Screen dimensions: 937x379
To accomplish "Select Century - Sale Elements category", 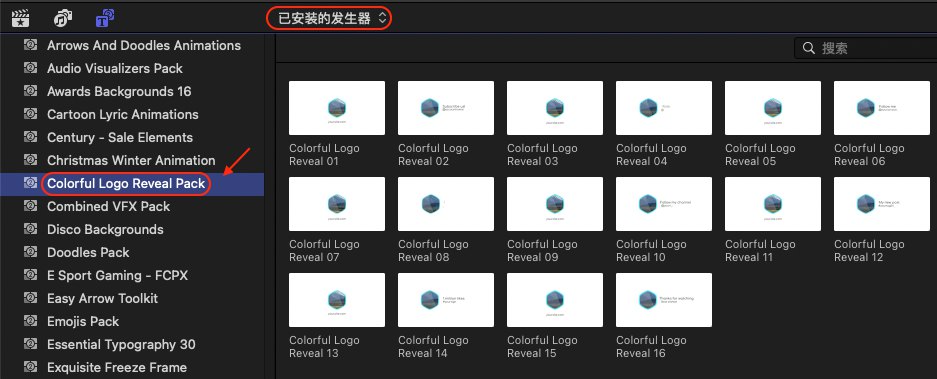I will [120, 137].
